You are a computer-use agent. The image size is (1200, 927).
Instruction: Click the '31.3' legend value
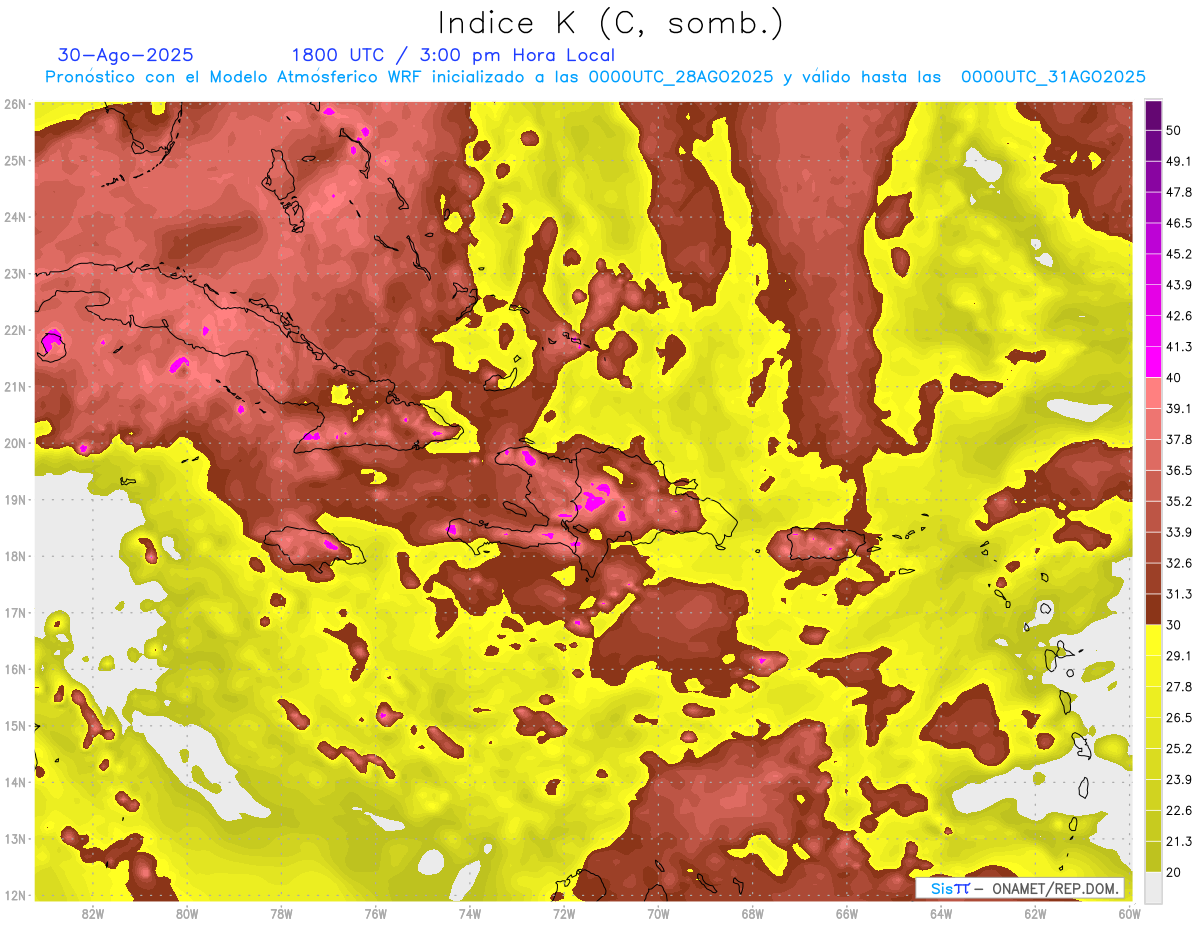coord(1179,594)
